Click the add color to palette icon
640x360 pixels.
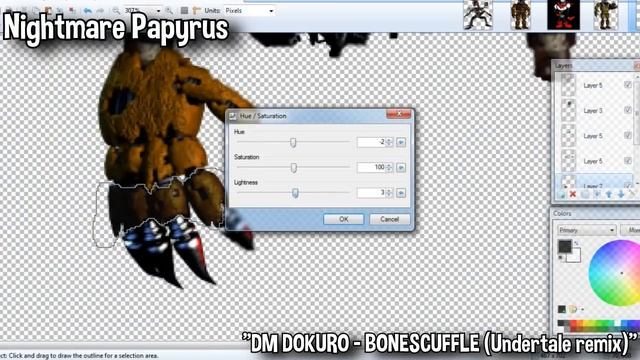pyautogui.click(x=562, y=309)
